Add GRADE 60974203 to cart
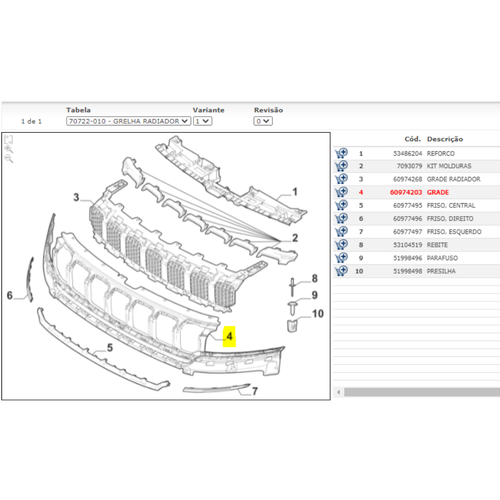Viewport: 500px width, 500px height. pyautogui.click(x=341, y=192)
